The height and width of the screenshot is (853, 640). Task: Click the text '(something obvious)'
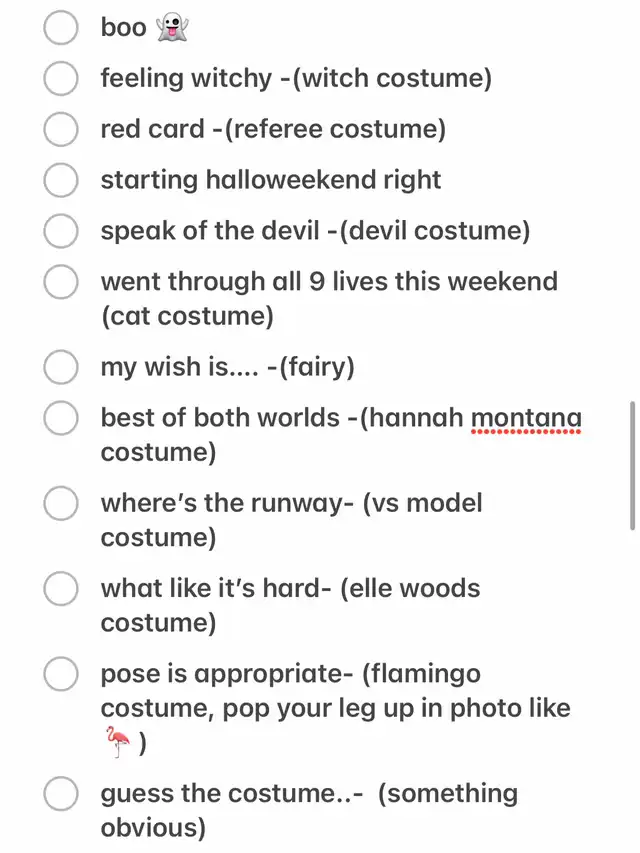(x=309, y=811)
